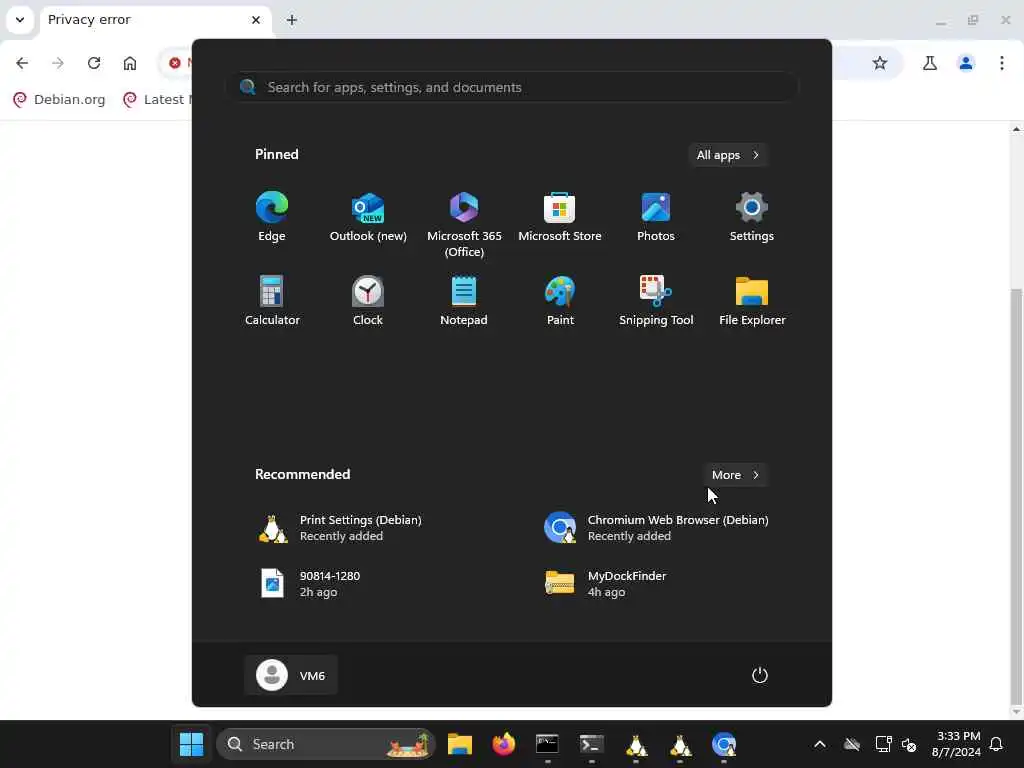
Task: Open VM6 user account menu
Action: coord(291,675)
